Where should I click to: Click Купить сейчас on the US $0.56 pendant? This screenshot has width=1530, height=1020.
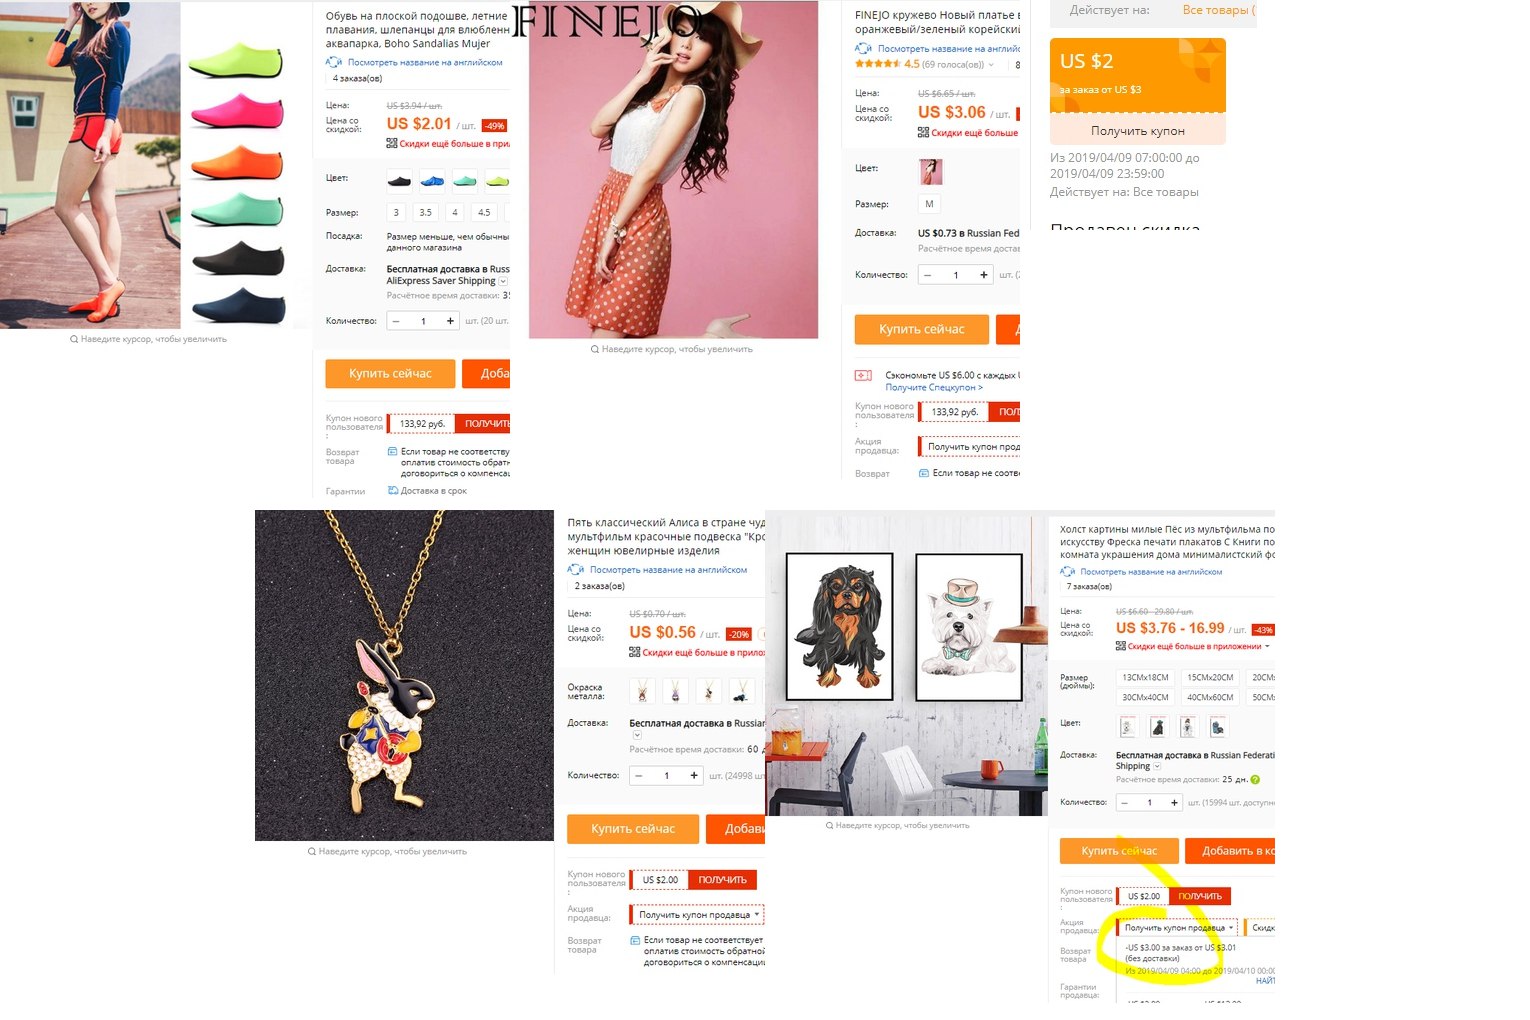[x=633, y=829]
